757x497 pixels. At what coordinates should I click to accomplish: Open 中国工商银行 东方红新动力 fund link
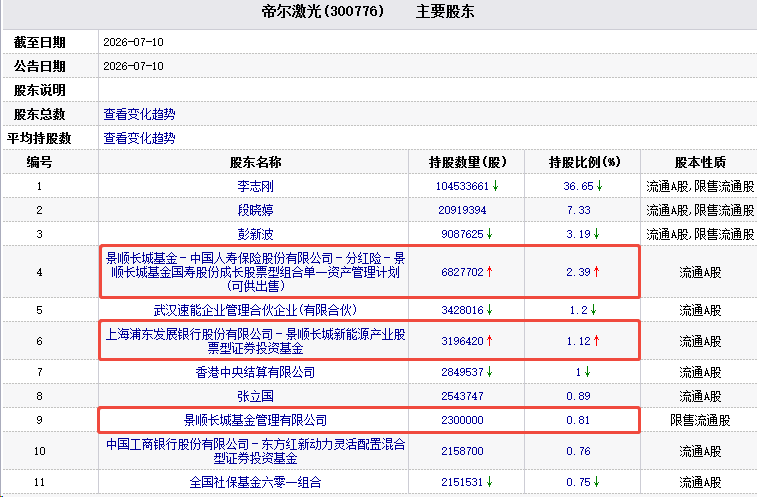(x=255, y=451)
